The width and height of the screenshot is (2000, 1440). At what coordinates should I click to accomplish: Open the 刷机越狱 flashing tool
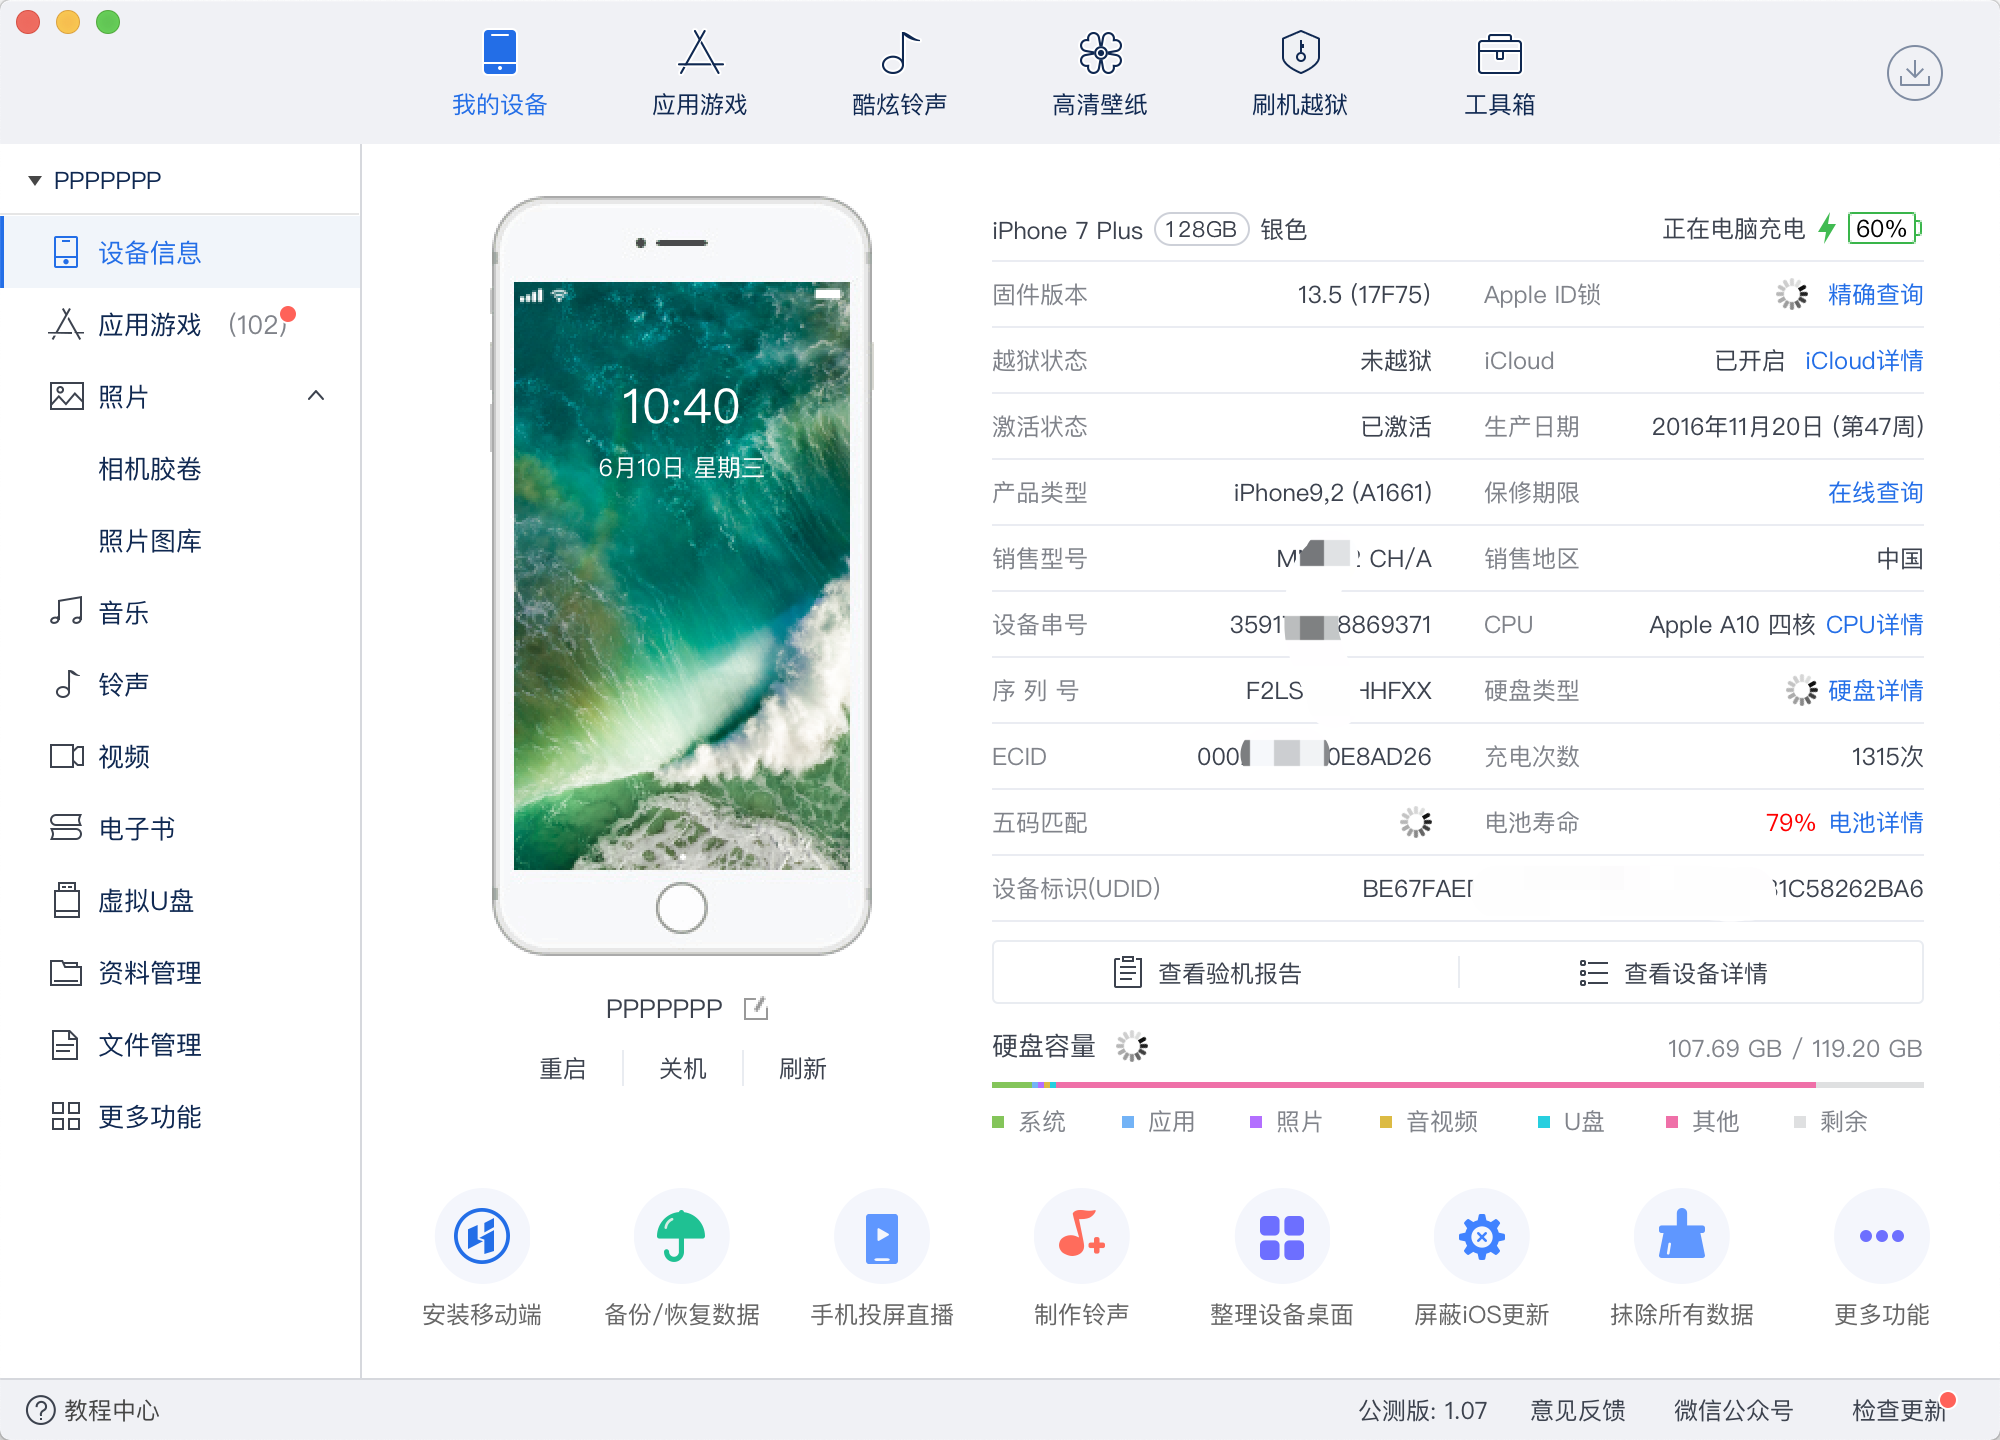point(1297,73)
